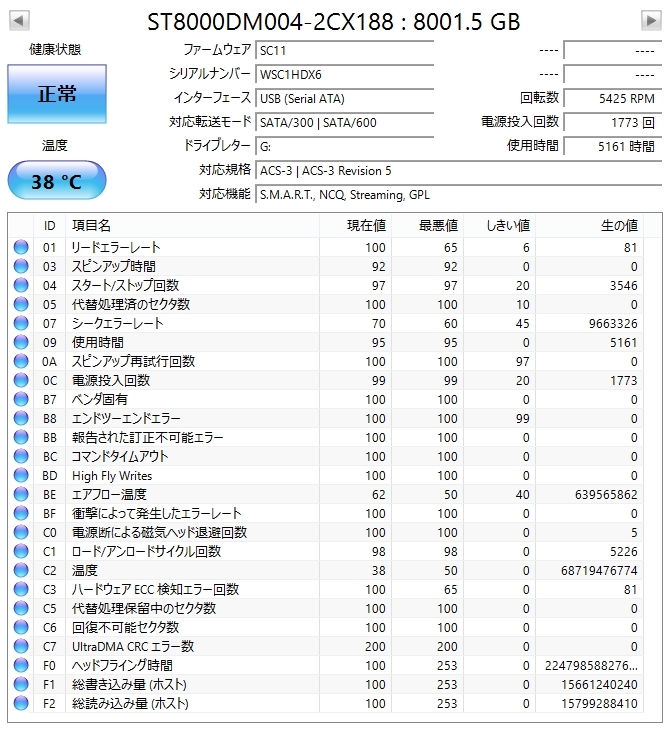Click the 38 °C temperature button
The width and height of the screenshot is (671, 731).
57,180
